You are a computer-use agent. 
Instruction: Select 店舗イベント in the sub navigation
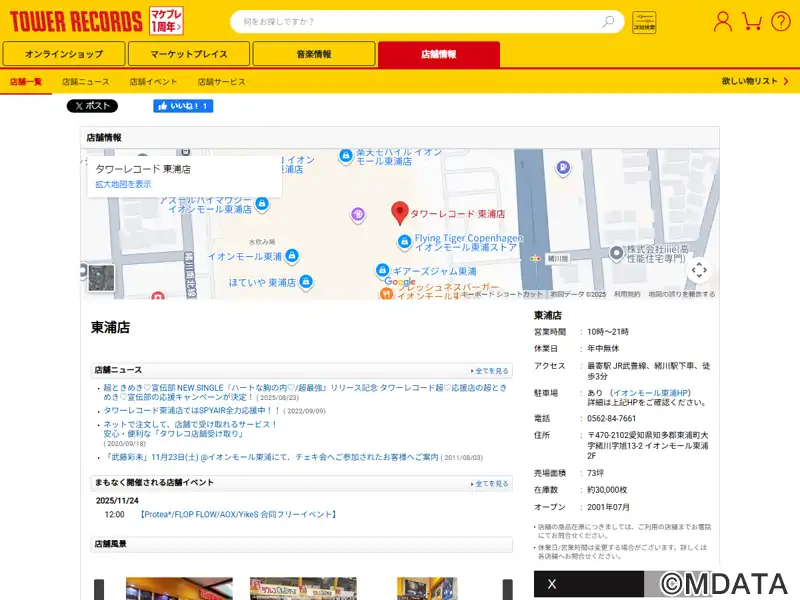click(x=153, y=81)
